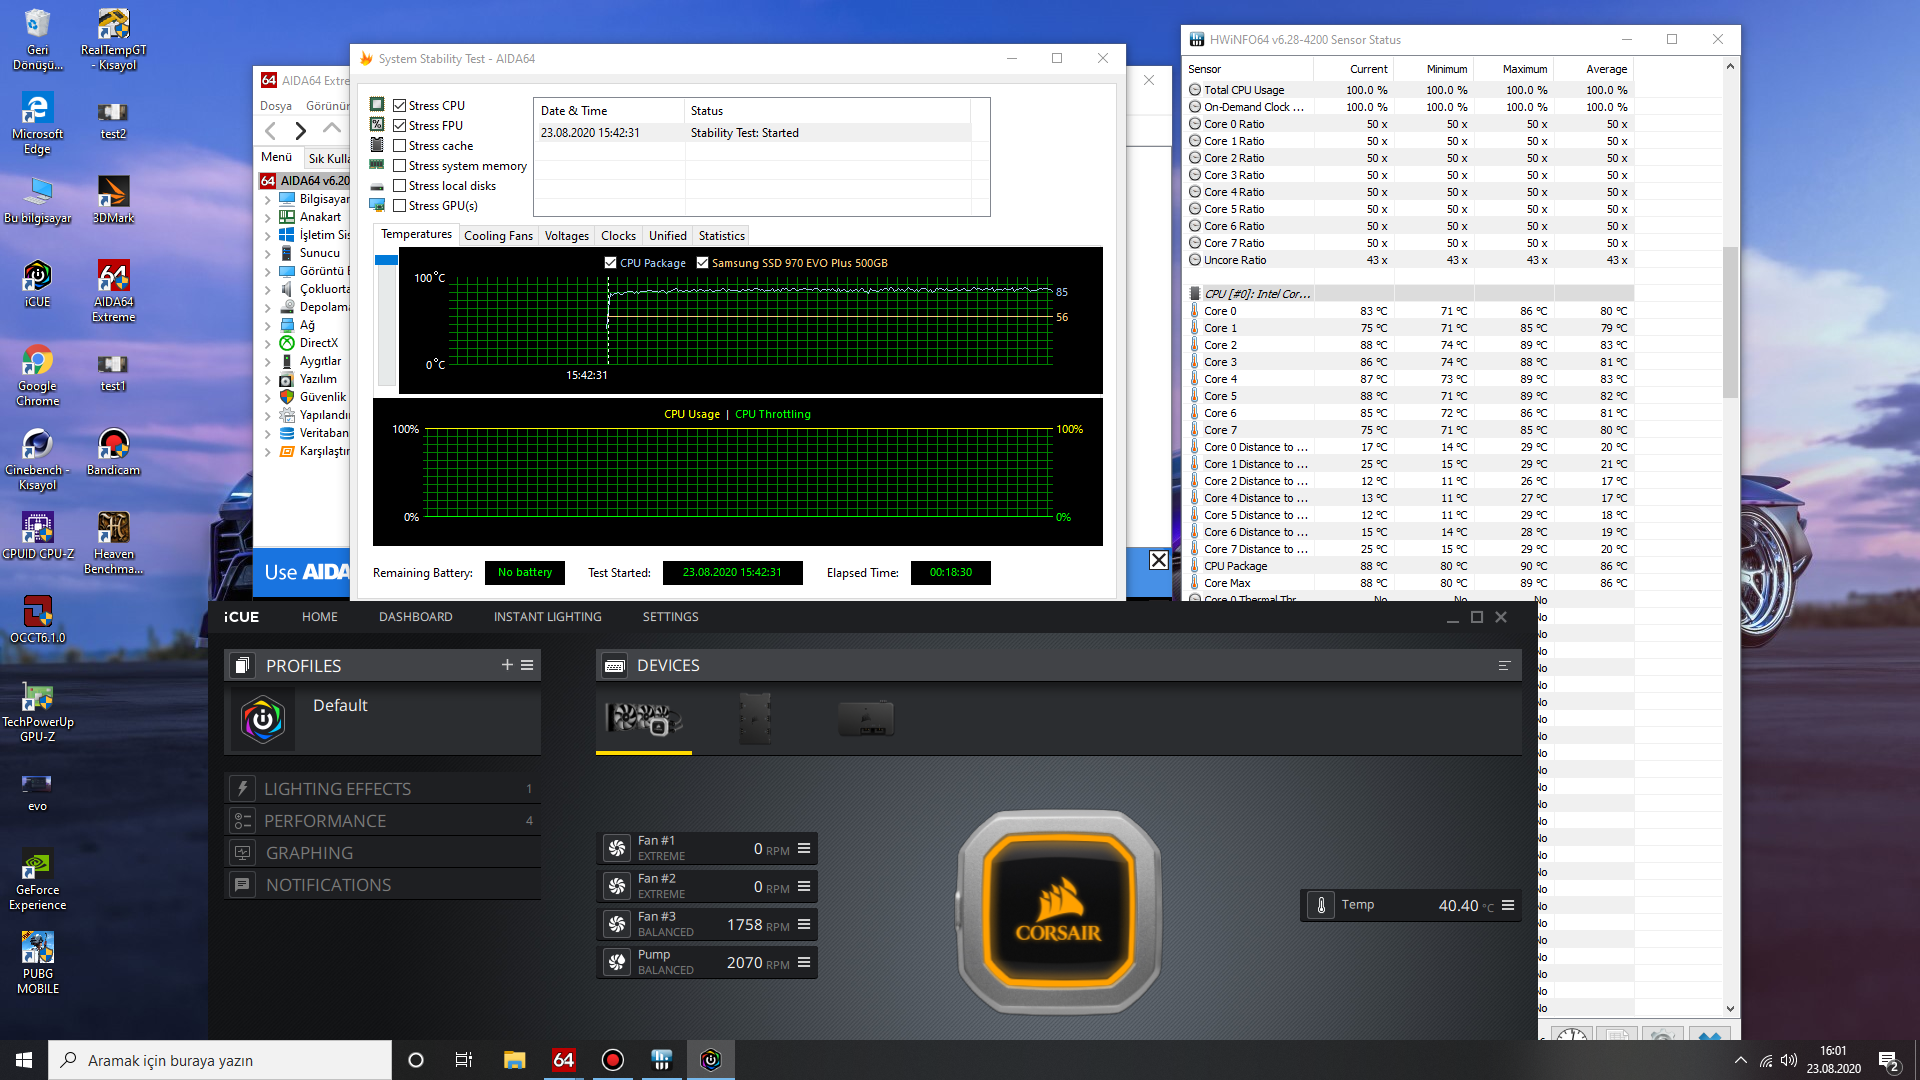Open OCCT6.1.0 desktop shortcut

[x=37, y=620]
